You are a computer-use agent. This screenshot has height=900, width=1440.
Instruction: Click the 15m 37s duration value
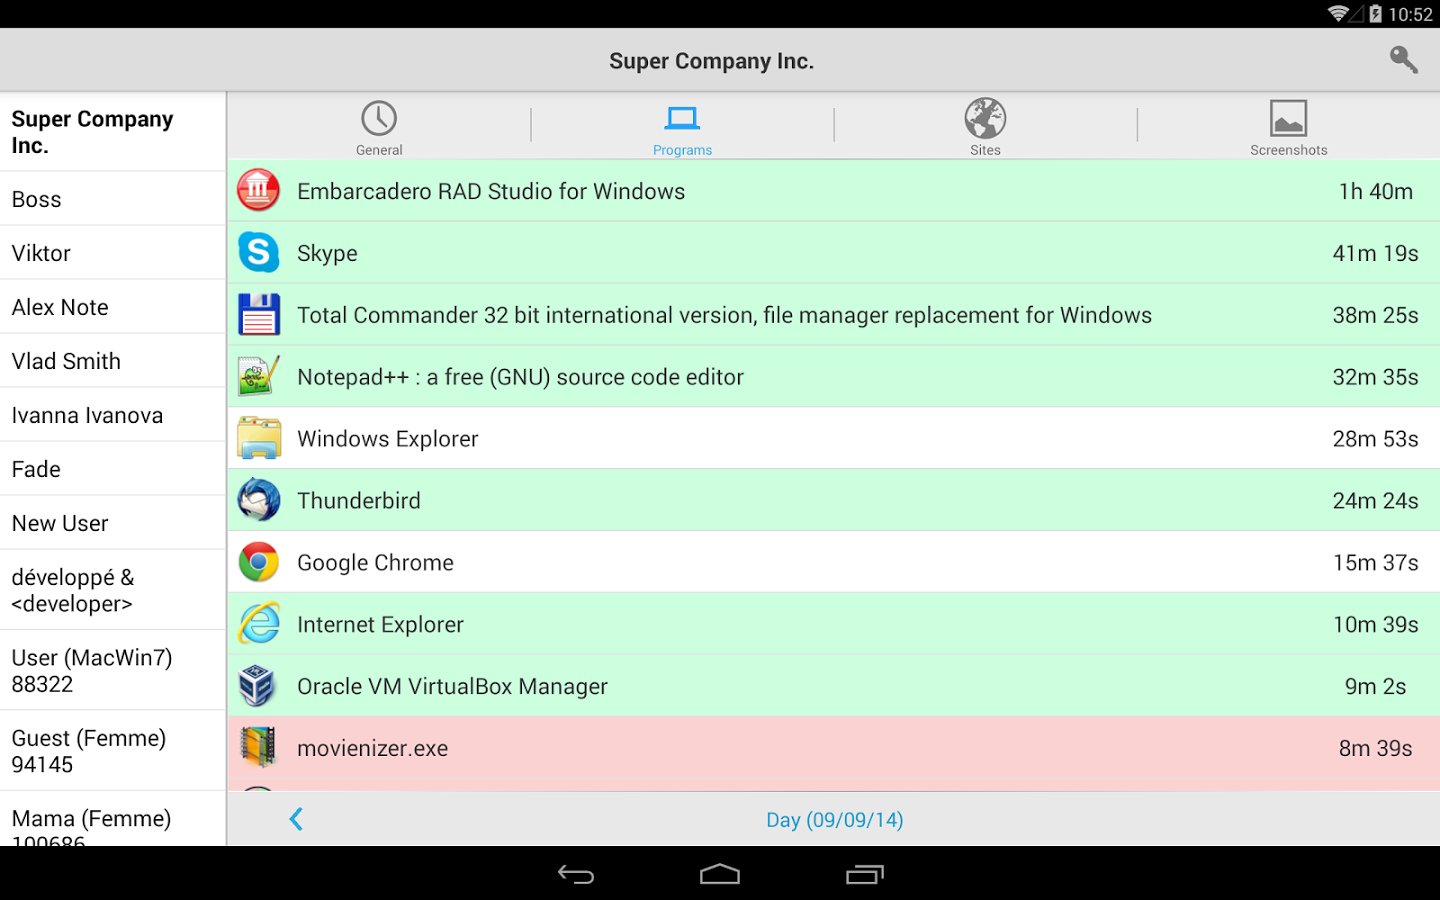1376,563
